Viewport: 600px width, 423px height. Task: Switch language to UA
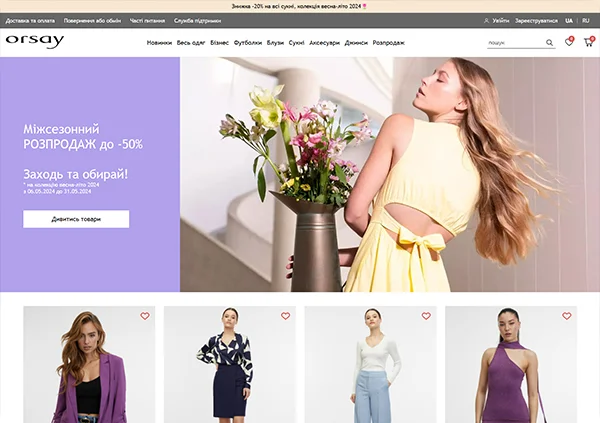coord(569,20)
